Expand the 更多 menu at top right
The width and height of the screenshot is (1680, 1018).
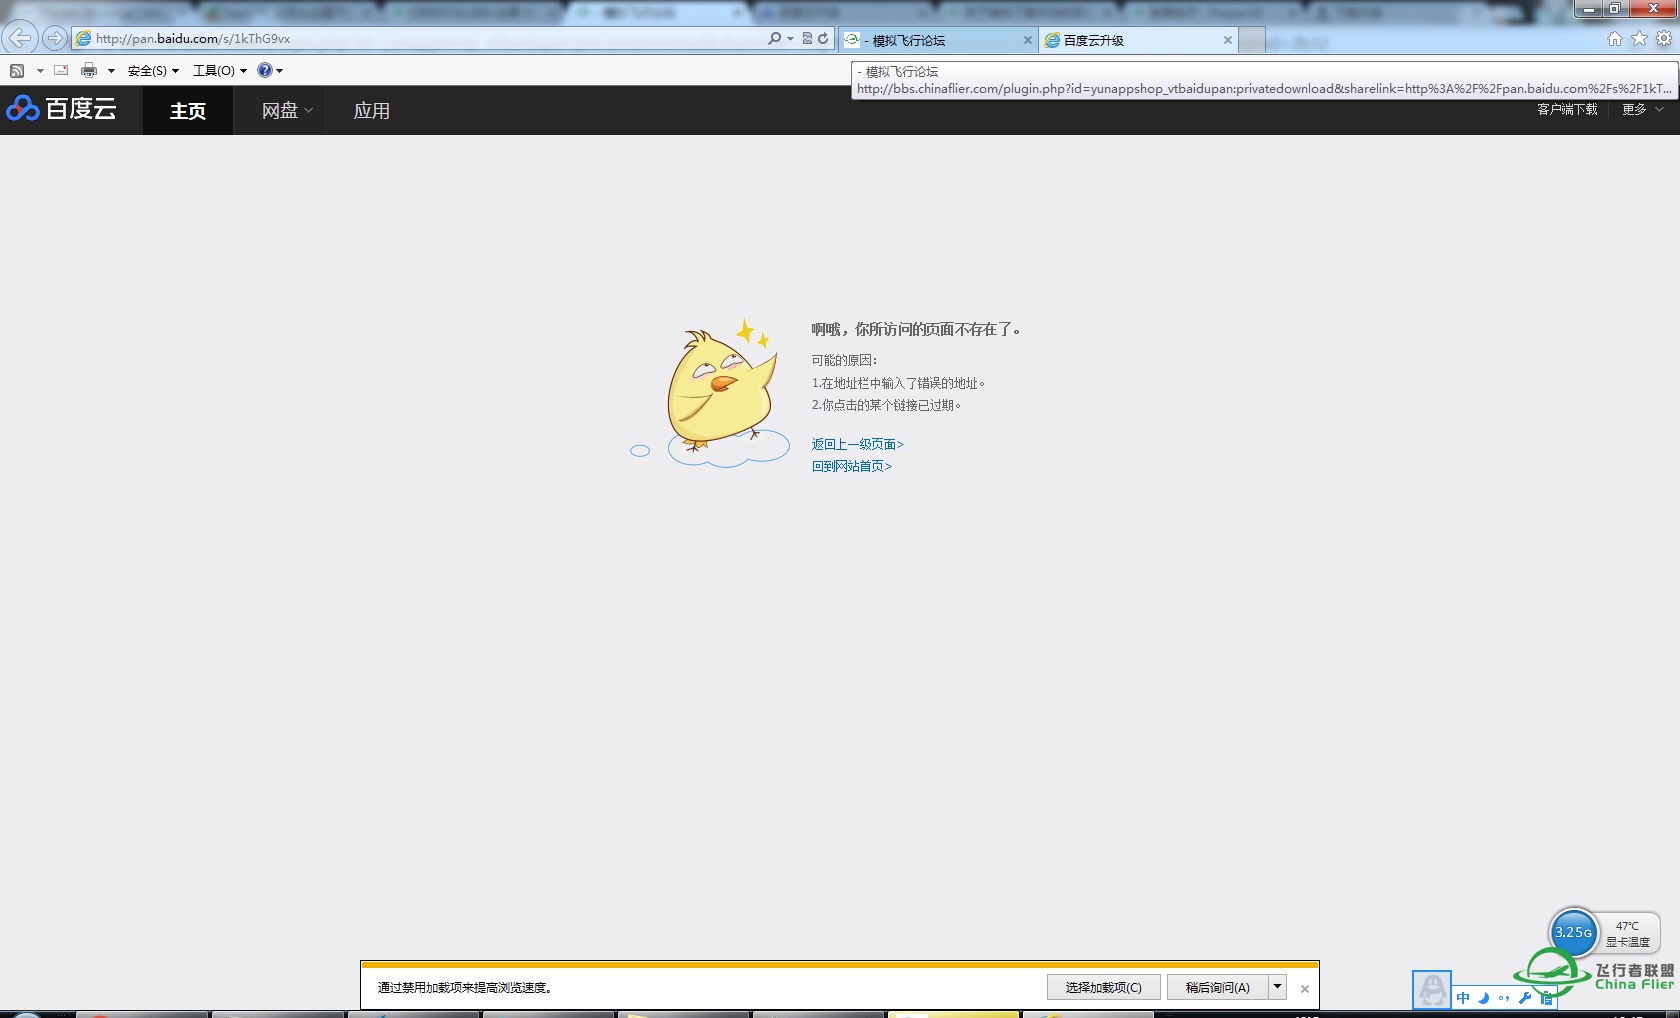pyautogui.click(x=1642, y=109)
